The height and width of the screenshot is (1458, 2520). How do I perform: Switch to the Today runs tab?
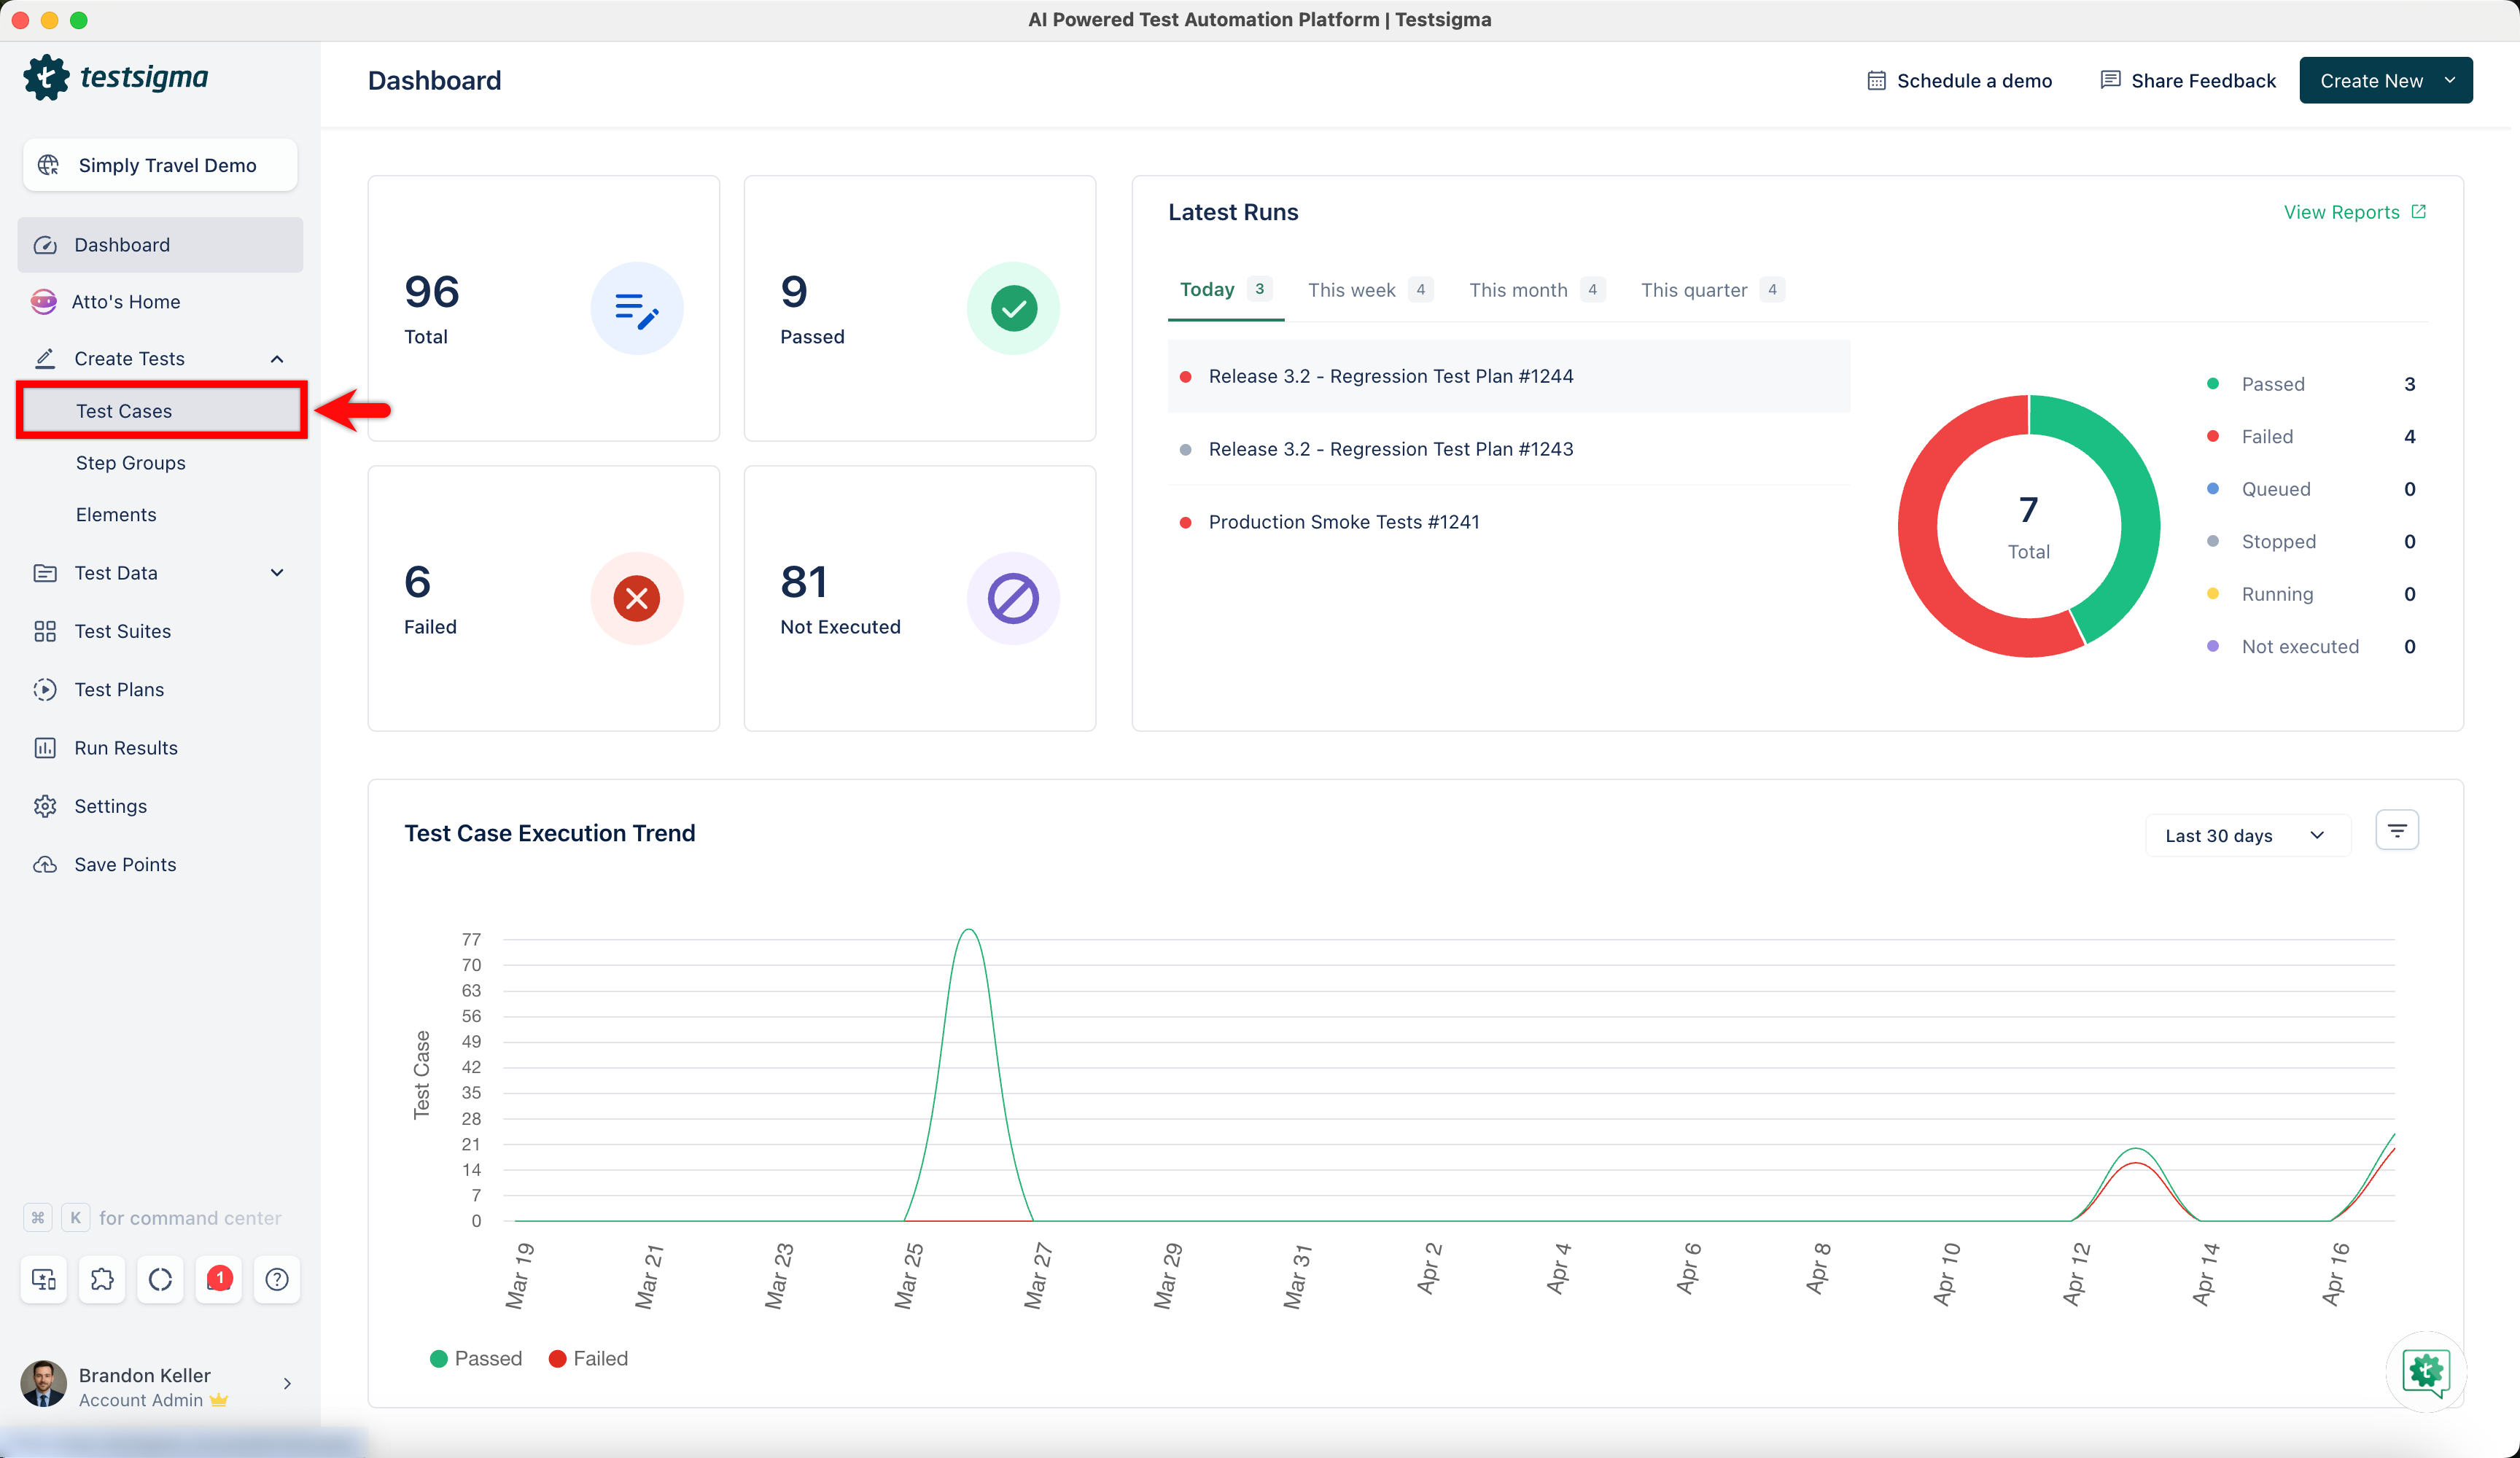click(1226, 290)
